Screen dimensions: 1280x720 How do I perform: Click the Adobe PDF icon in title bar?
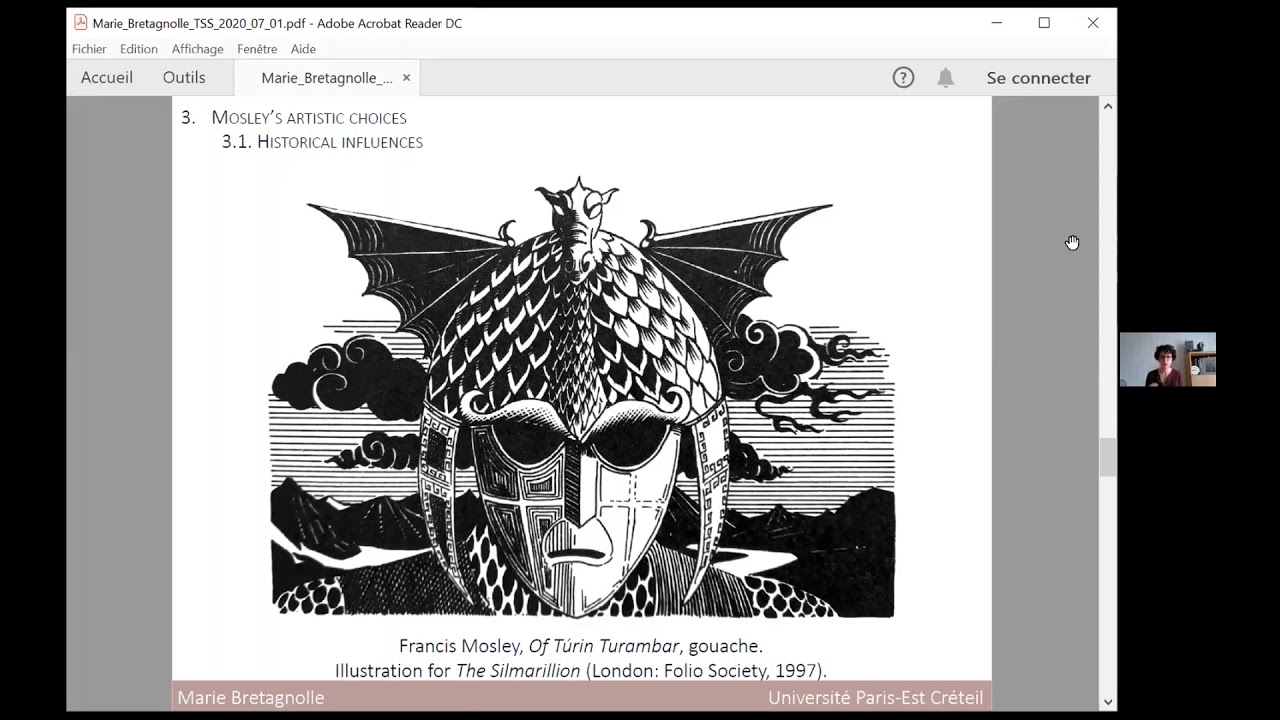[x=81, y=22]
